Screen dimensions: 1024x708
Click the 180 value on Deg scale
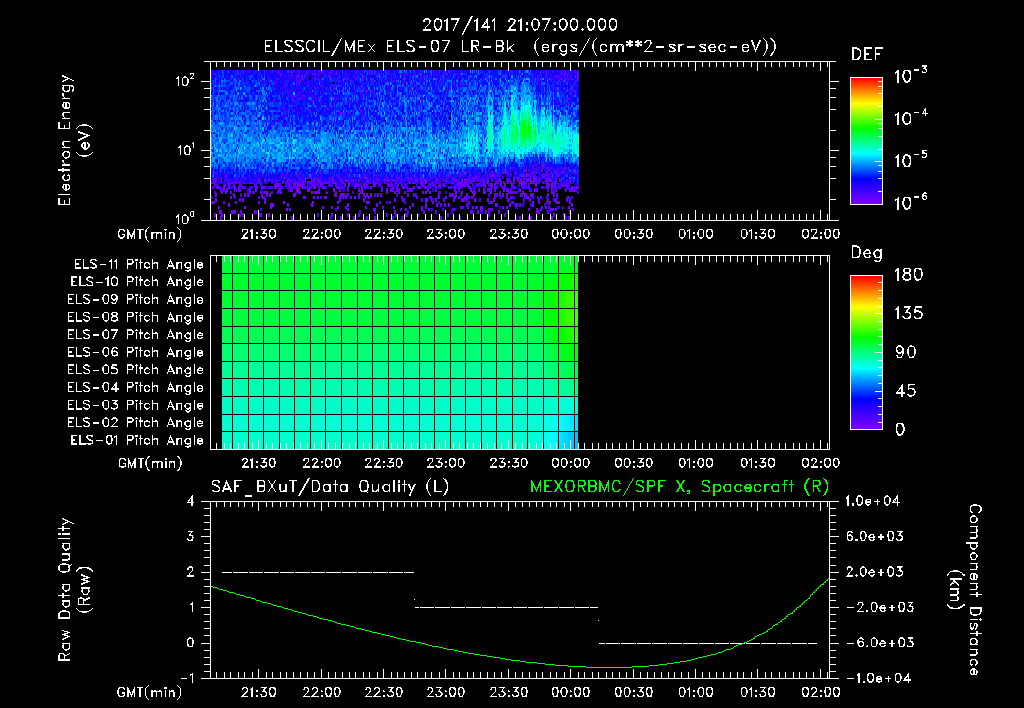(x=908, y=274)
